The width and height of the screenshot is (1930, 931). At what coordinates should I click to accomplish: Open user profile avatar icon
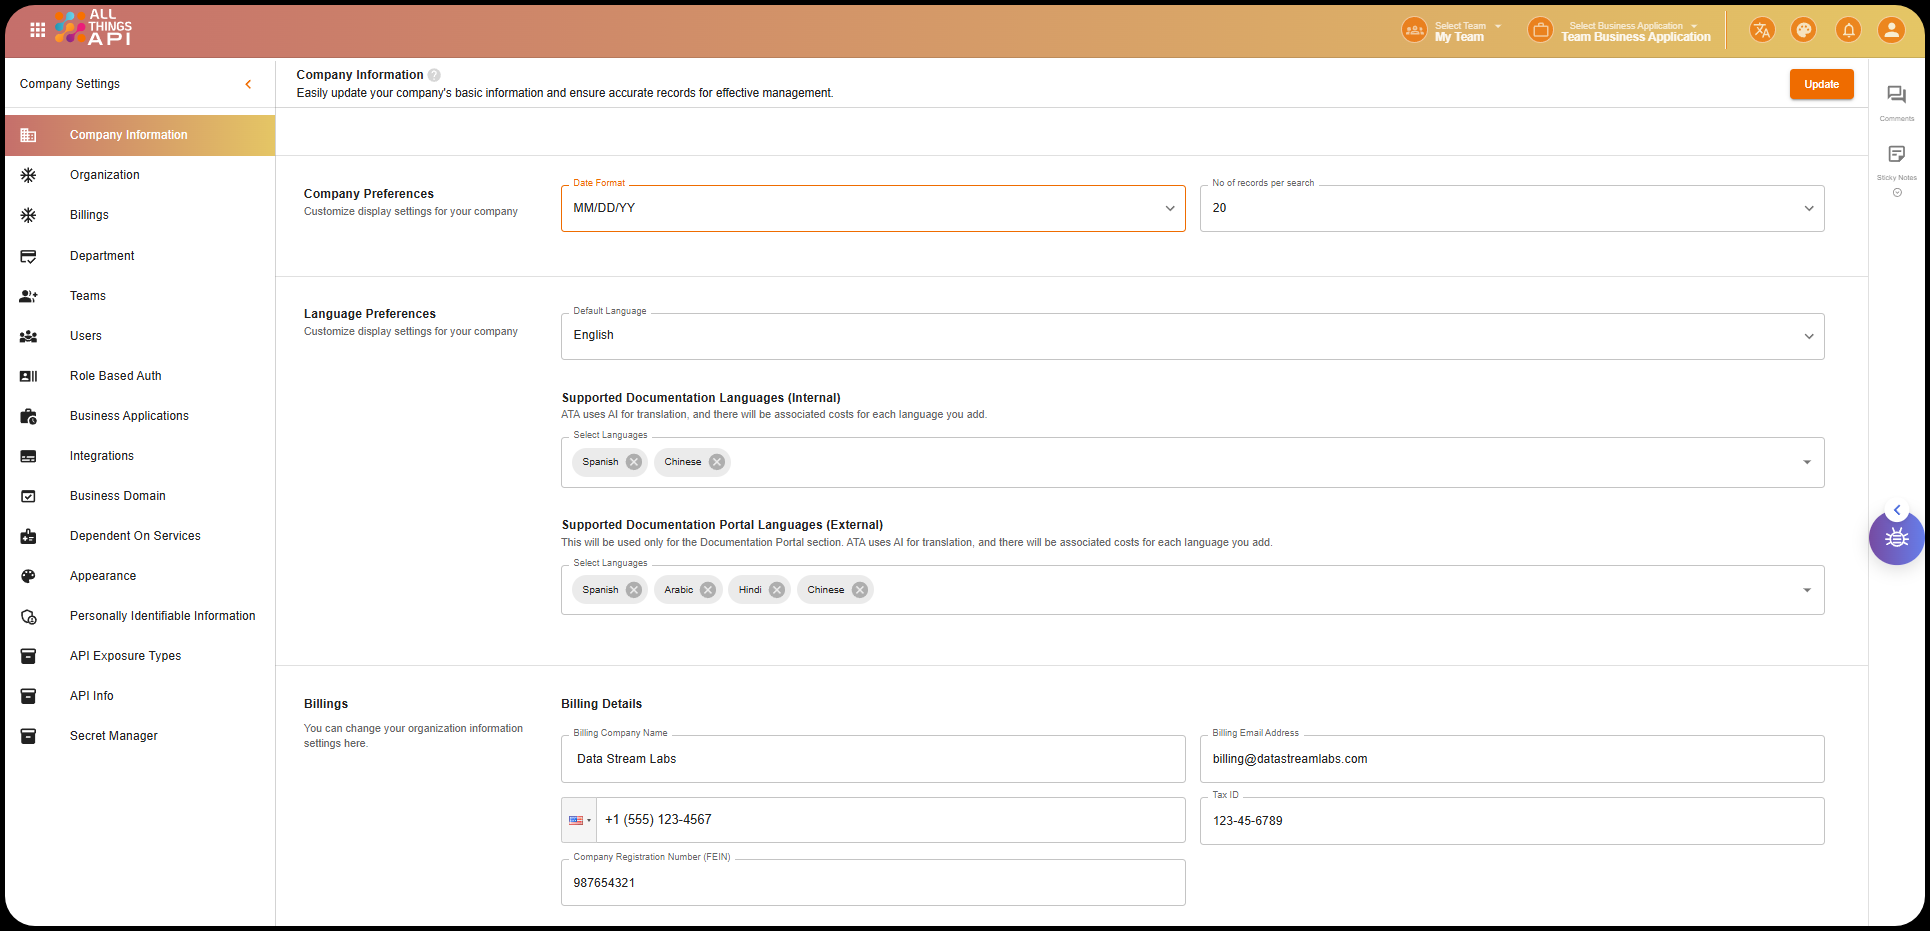pyautogui.click(x=1890, y=30)
